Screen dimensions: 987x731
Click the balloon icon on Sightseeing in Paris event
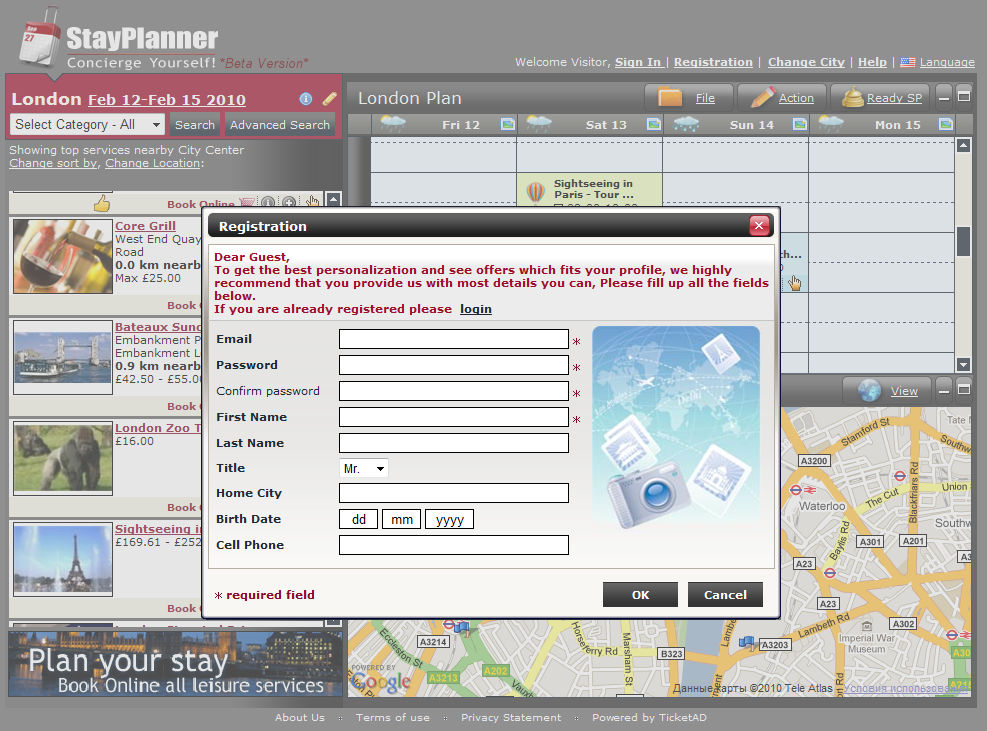[x=536, y=191]
